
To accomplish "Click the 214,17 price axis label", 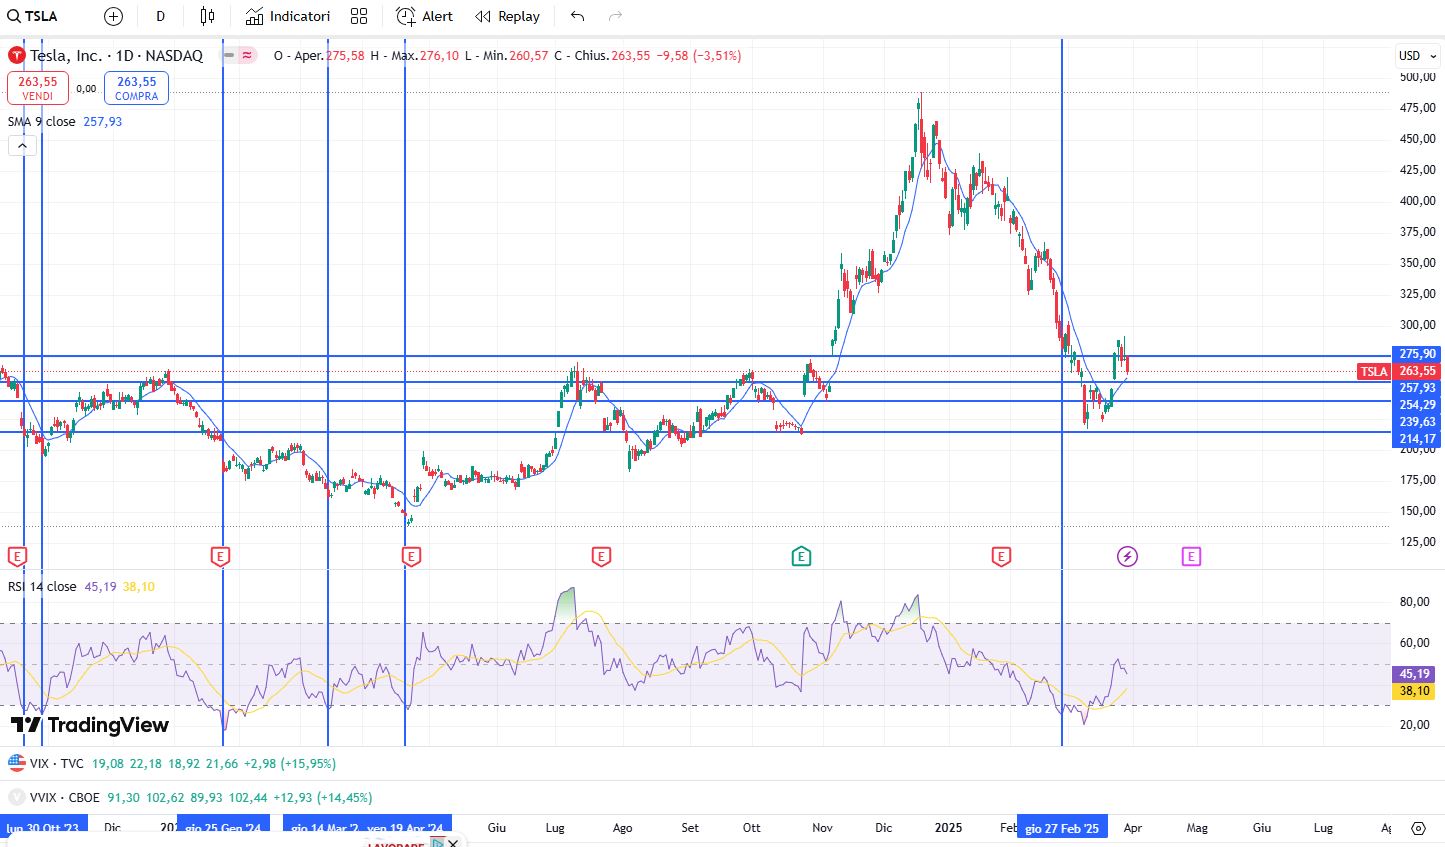I will tap(1417, 439).
